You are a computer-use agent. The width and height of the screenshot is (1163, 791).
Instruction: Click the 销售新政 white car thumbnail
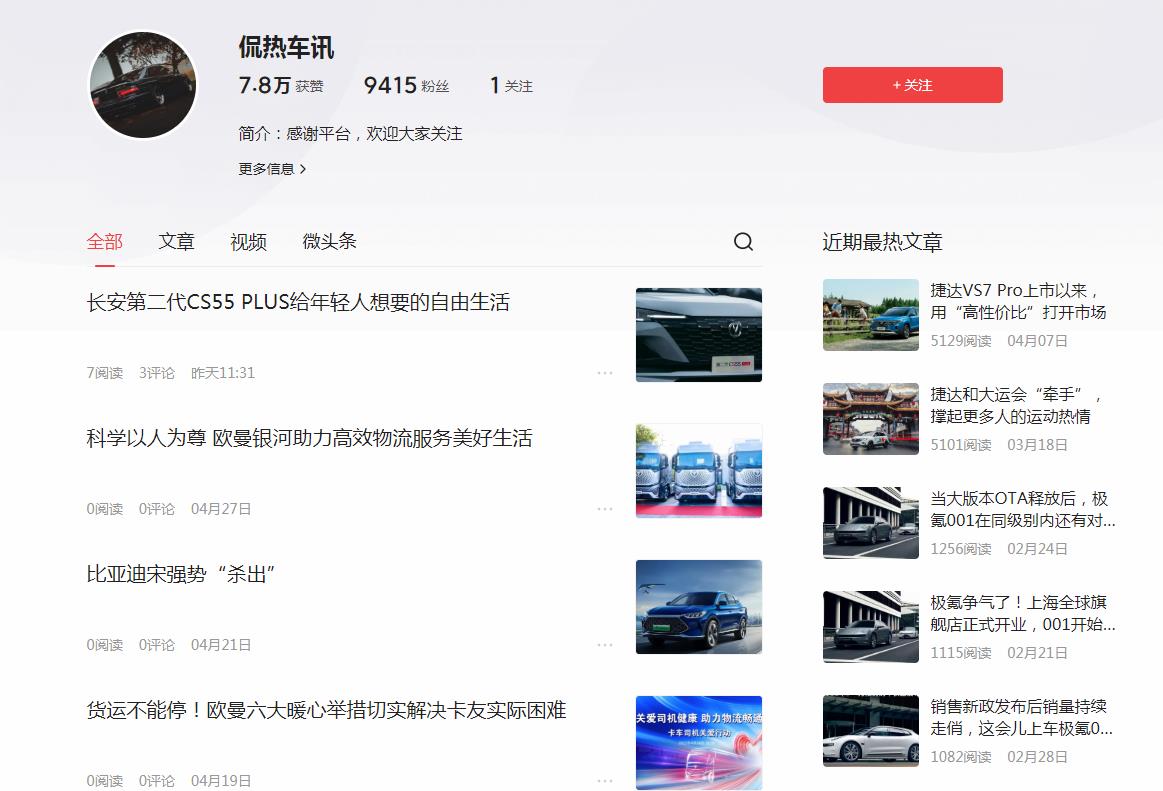[x=871, y=730]
